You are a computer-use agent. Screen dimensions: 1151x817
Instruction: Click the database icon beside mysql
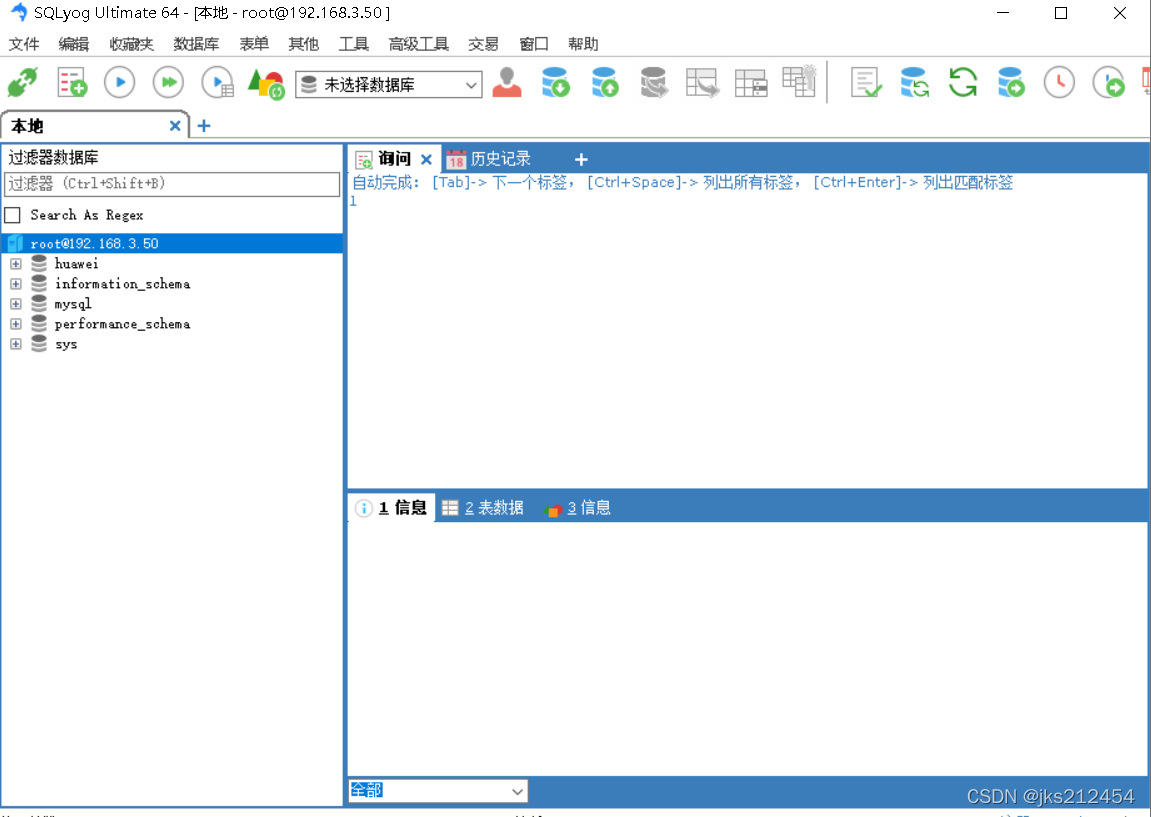point(39,304)
